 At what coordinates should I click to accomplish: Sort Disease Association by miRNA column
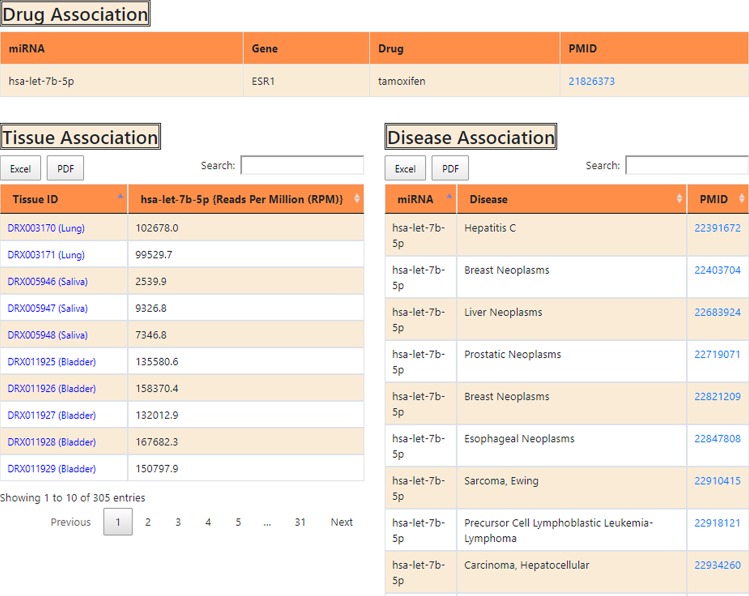coord(420,199)
